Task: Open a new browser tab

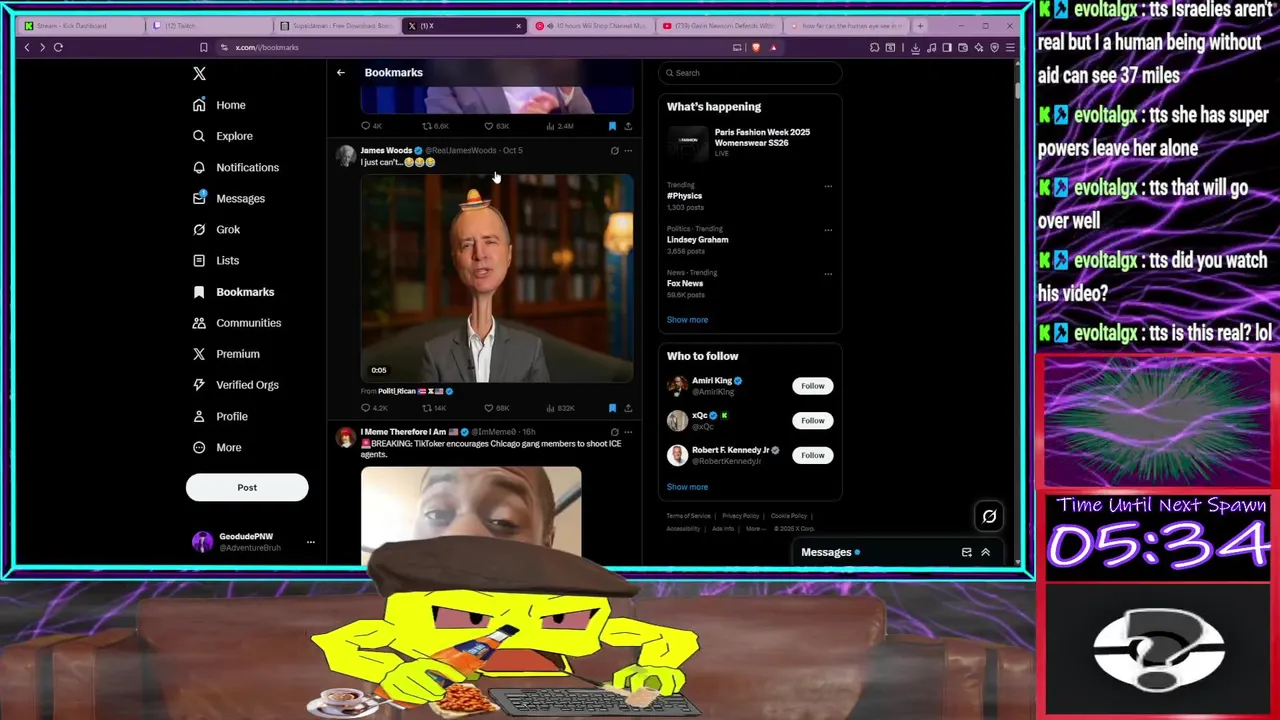Action: tap(920, 26)
